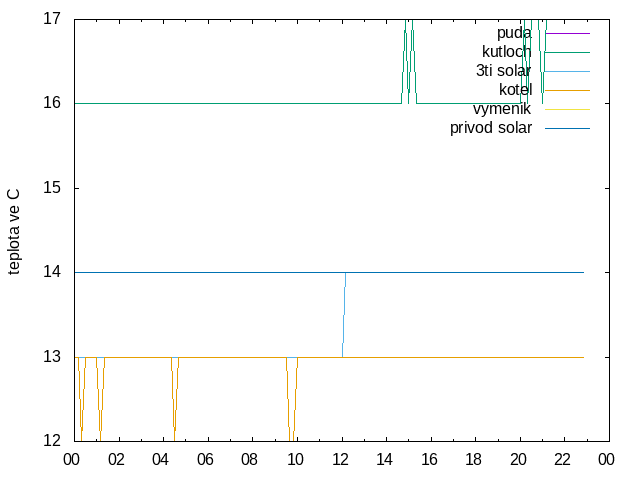Click the yellow vymenik legend line sample
Screen dimensions: 640x480
coord(567,109)
